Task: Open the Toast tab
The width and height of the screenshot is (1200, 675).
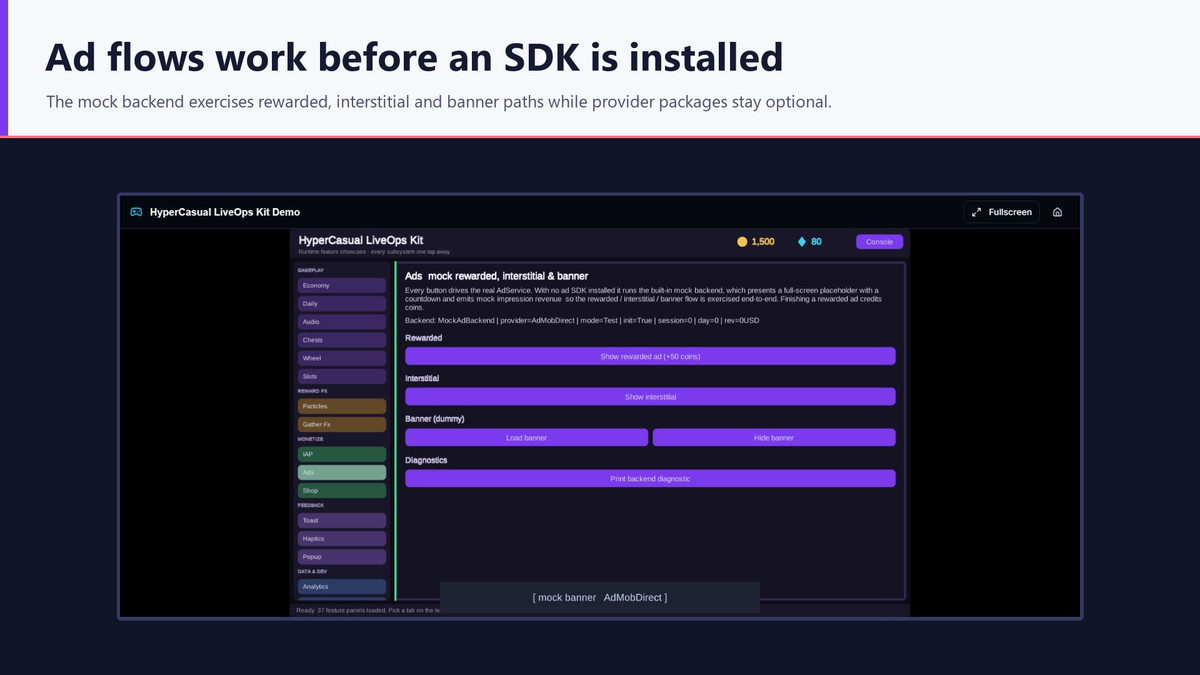Action: click(x=342, y=520)
